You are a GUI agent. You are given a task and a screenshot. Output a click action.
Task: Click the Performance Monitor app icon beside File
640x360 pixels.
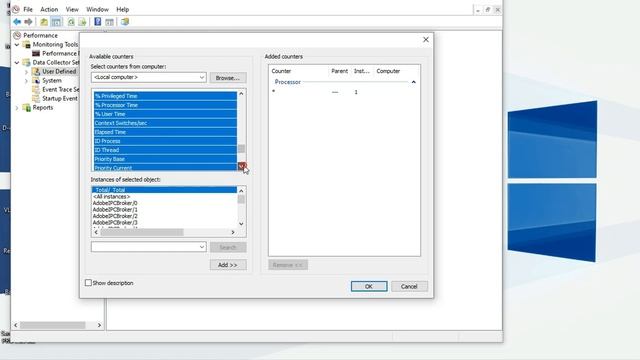click(x=16, y=9)
